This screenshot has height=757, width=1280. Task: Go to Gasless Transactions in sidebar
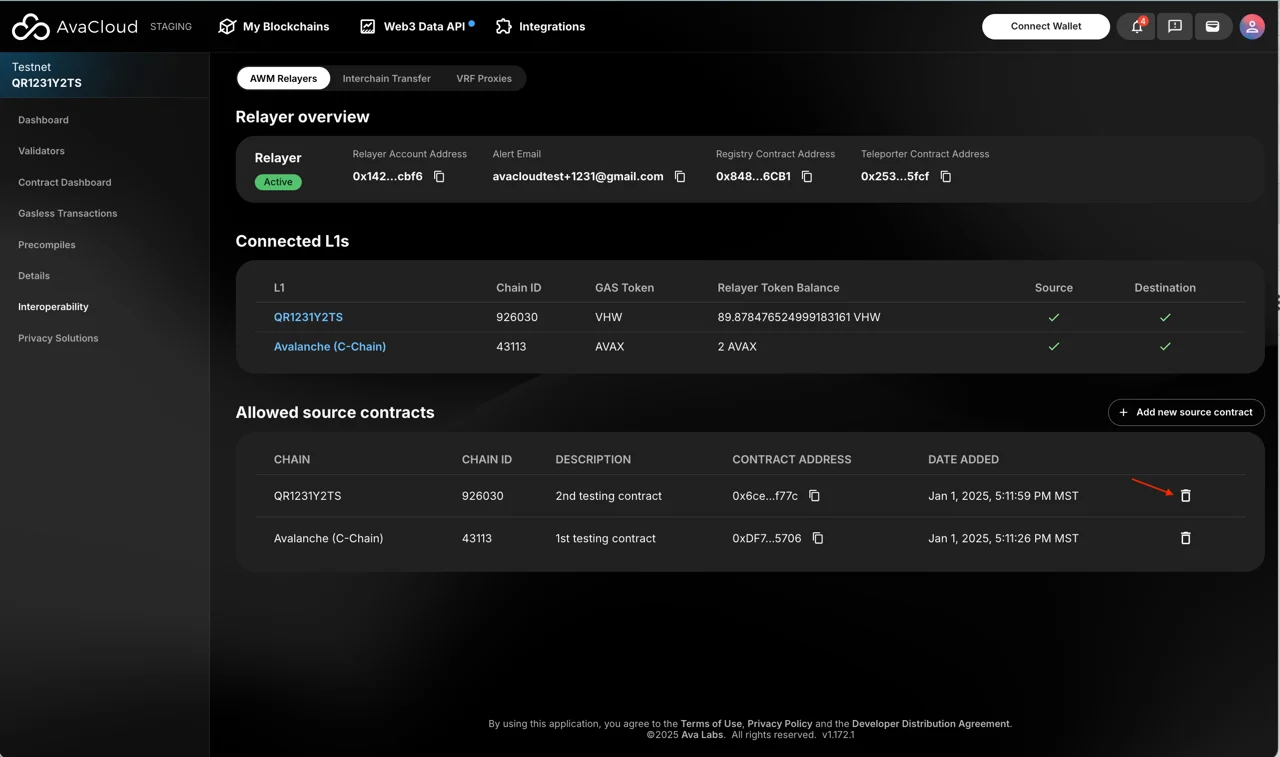67,213
